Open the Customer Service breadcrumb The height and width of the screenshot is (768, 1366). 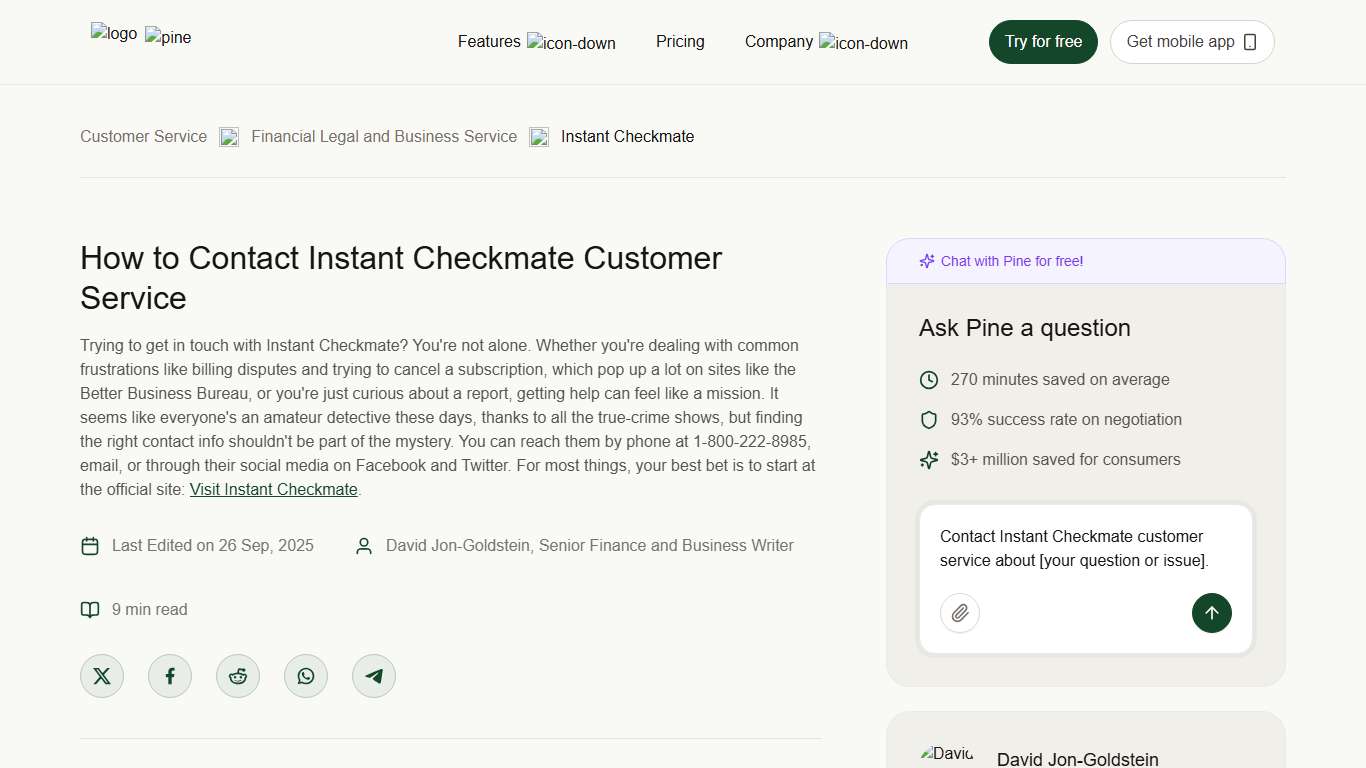(143, 136)
